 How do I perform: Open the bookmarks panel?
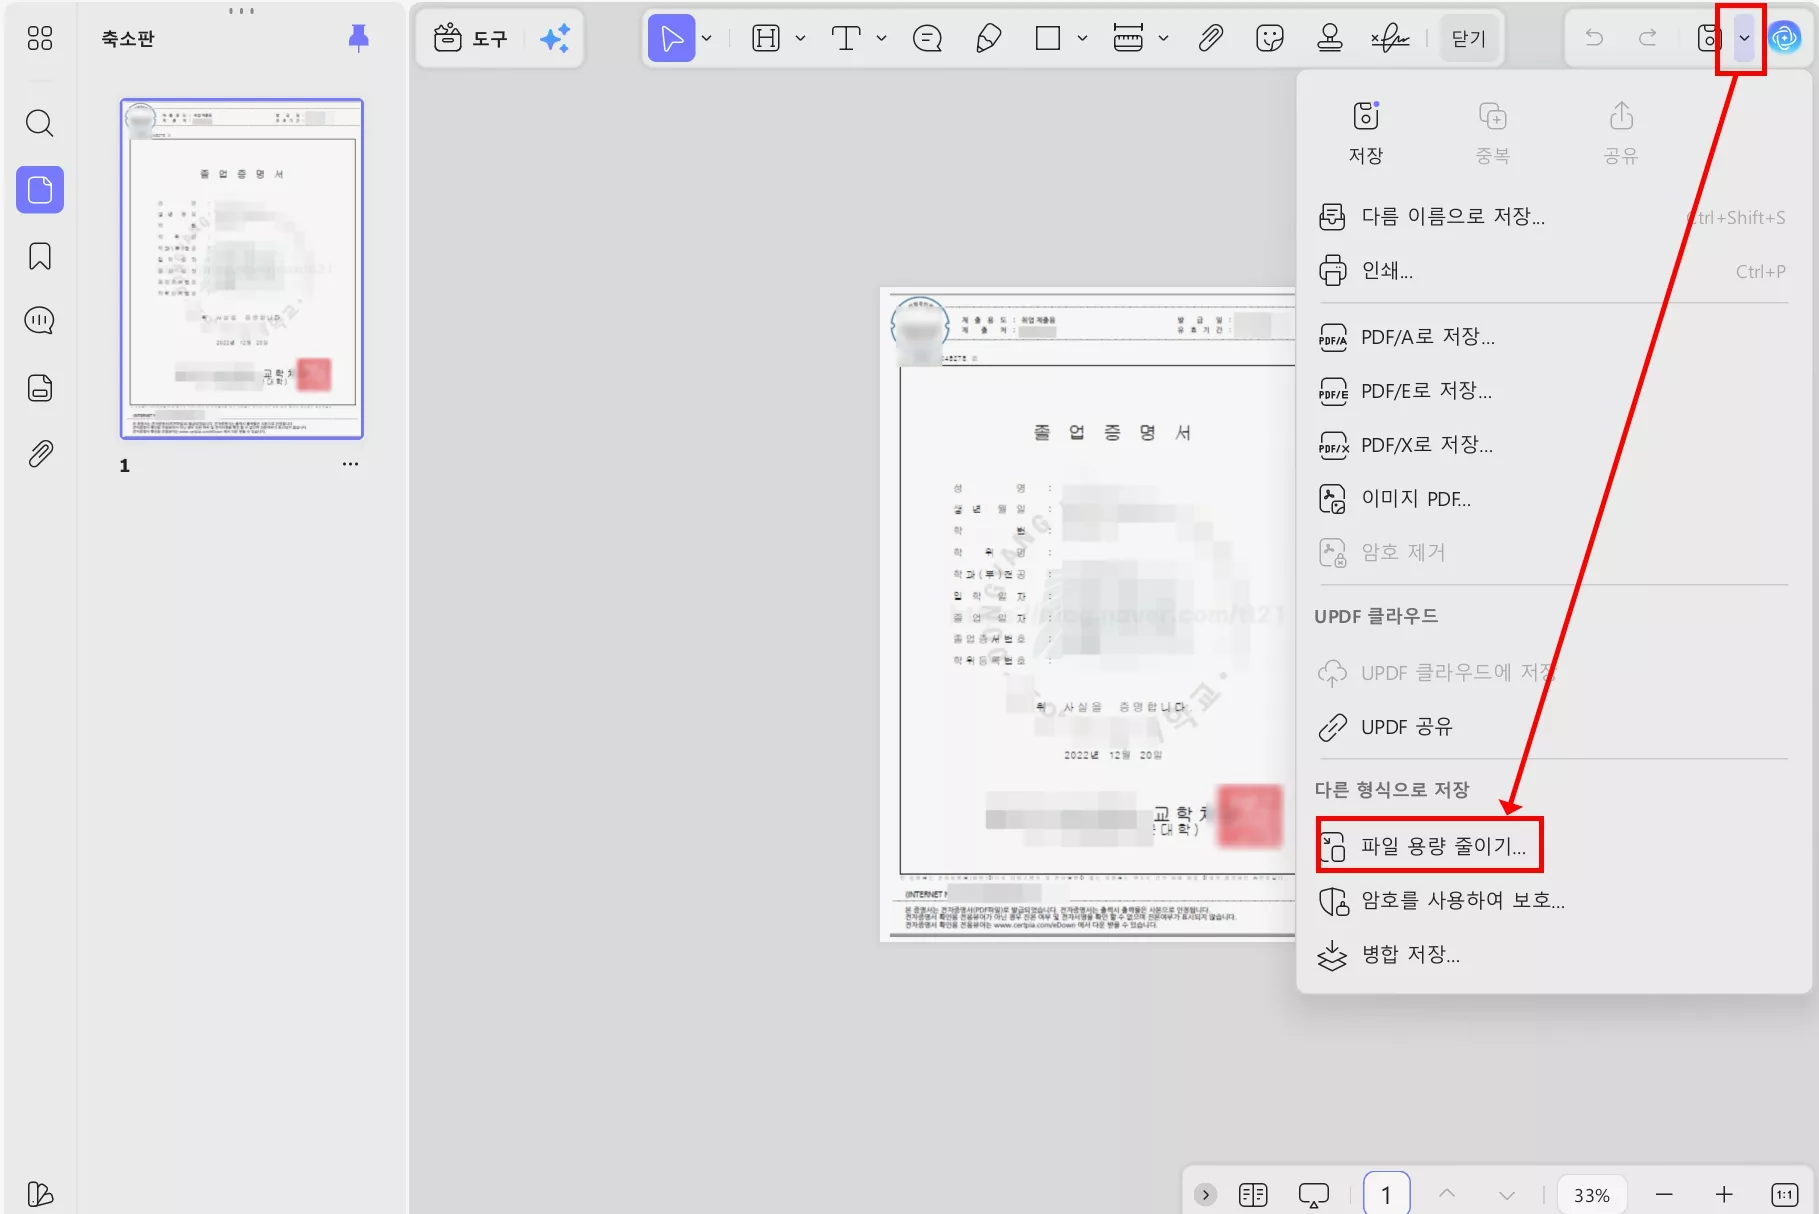pyautogui.click(x=39, y=255)
